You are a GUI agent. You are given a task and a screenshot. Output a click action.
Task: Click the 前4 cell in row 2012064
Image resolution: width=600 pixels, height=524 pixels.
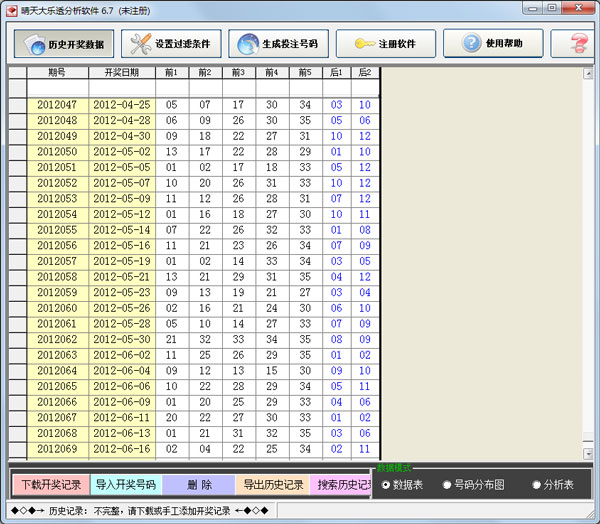tap(272, 371)
